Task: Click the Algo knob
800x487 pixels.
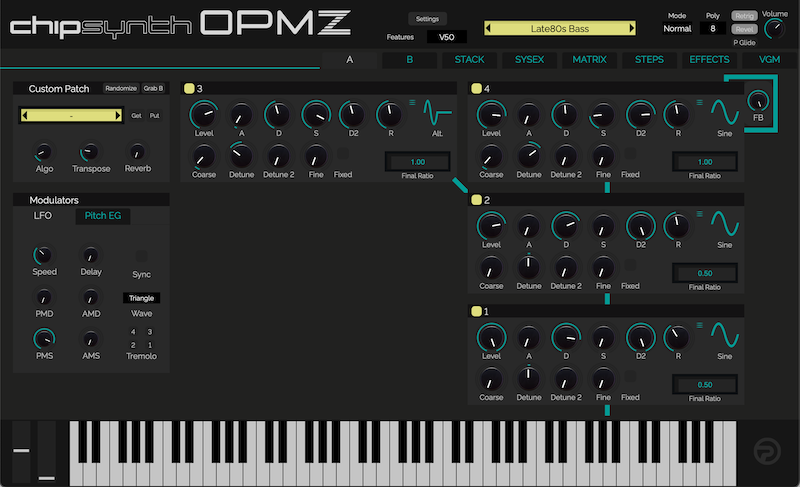Action: coord(44,152)
